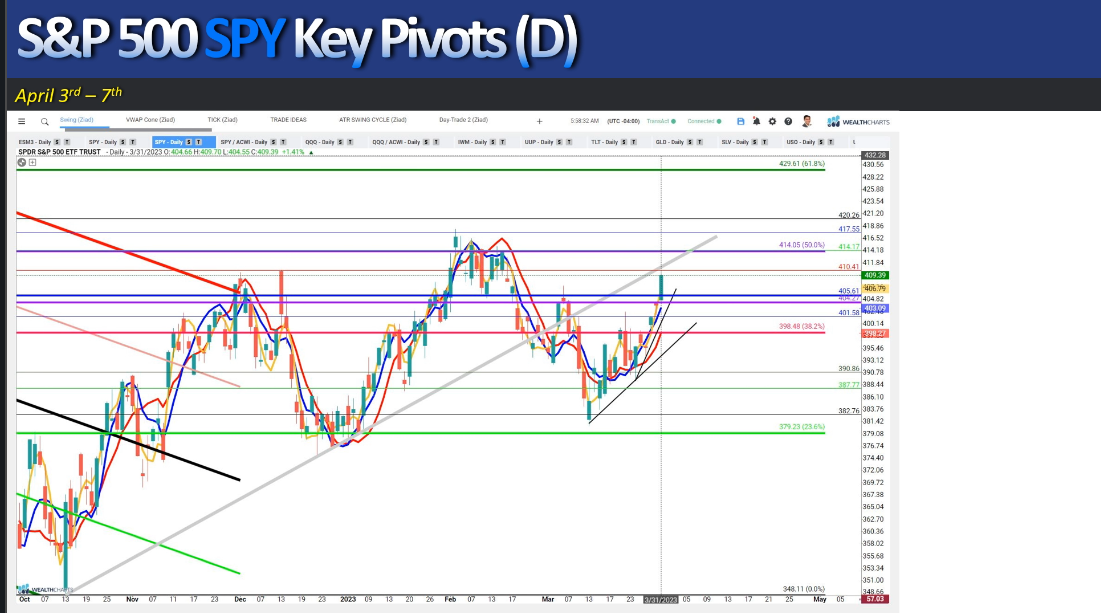This screenshot has width=1101, height=613.
Task: Click the (UTC -04:00) timezone label
Action: point(624,121)
